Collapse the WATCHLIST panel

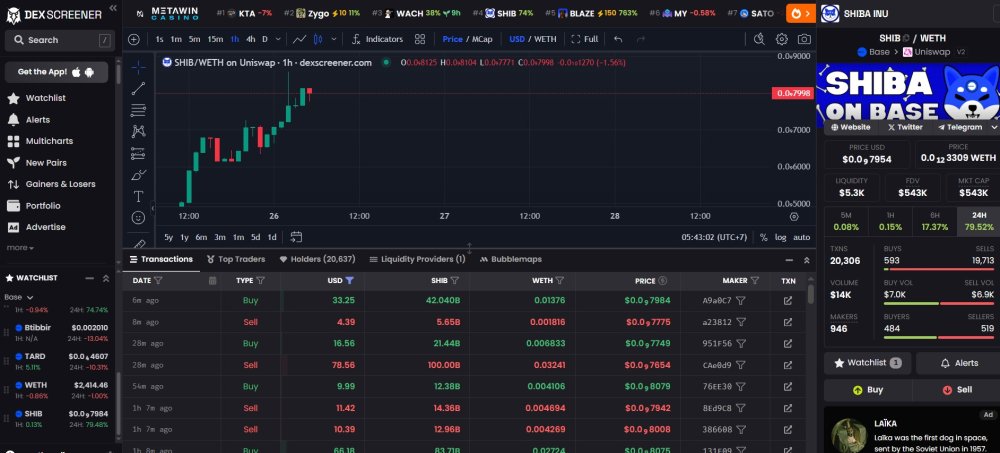(90, 278)
